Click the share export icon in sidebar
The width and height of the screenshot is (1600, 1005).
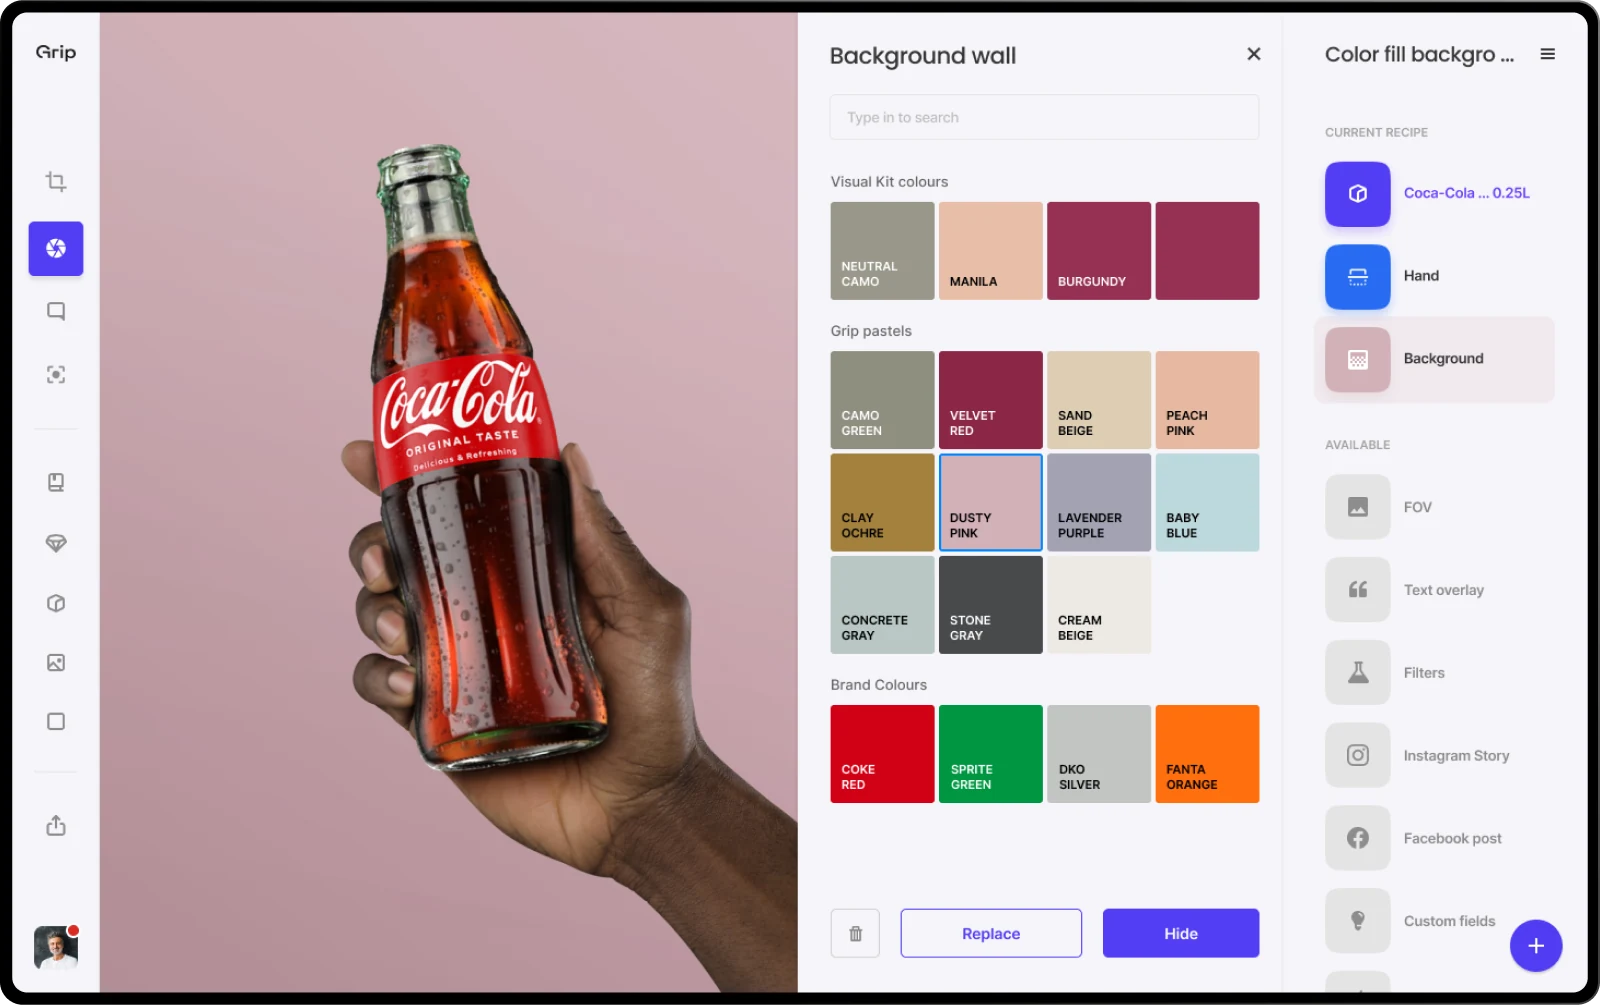click(56, 826)
